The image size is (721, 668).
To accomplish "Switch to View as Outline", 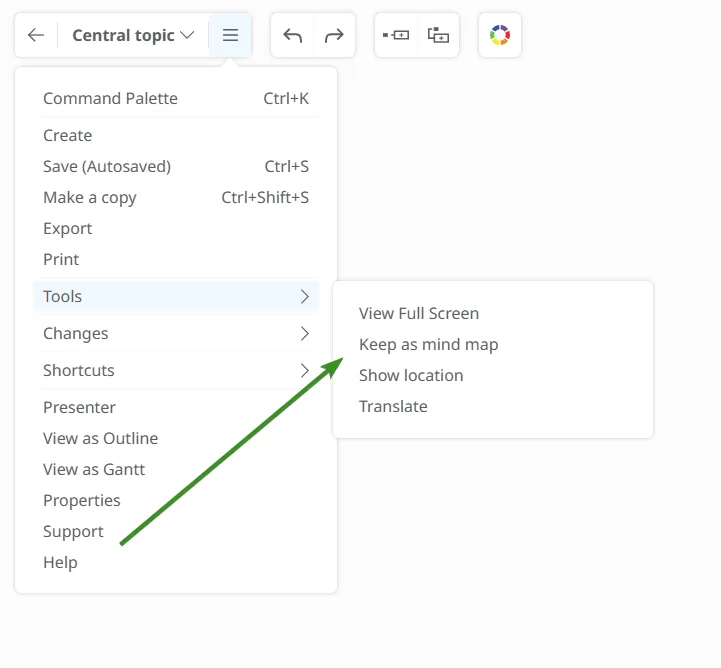I will (x=100, y=438).
